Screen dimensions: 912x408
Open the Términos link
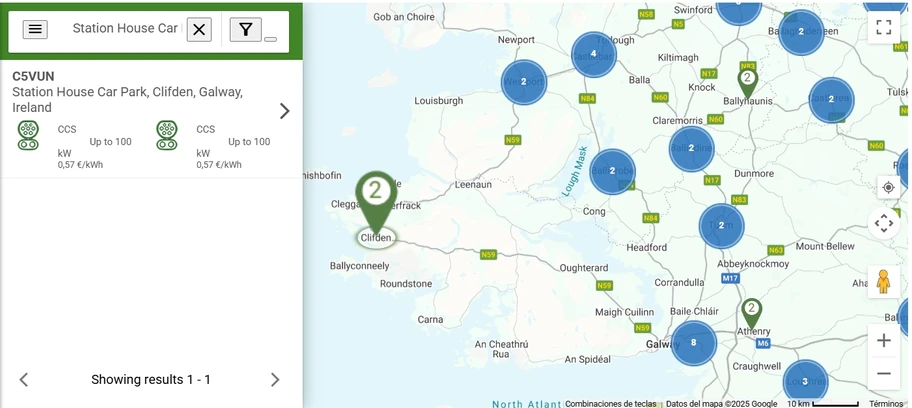pos(885,404)
